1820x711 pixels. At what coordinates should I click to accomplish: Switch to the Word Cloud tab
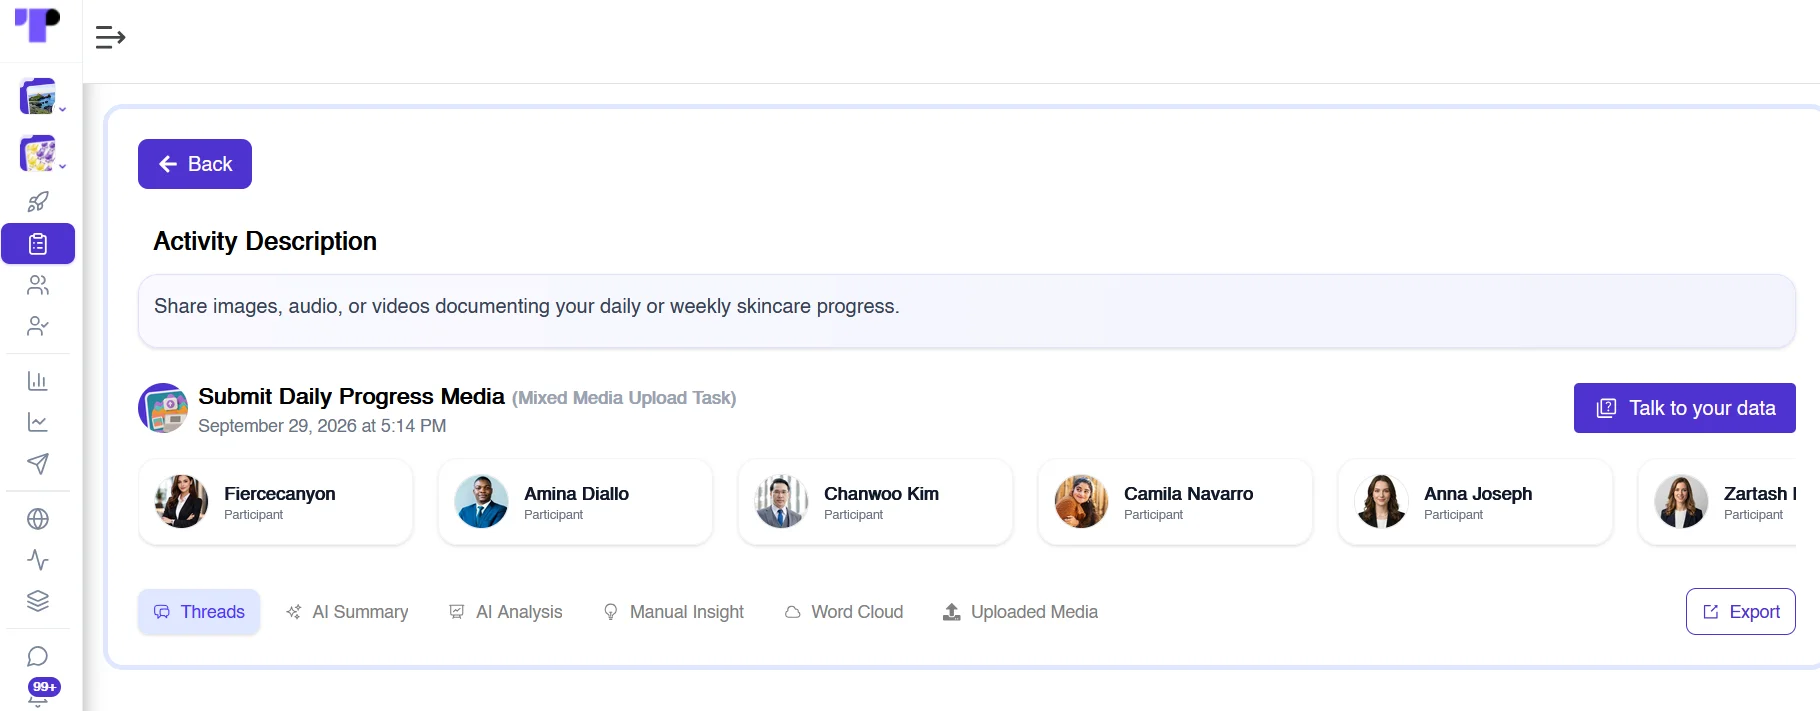pos(844,612)
